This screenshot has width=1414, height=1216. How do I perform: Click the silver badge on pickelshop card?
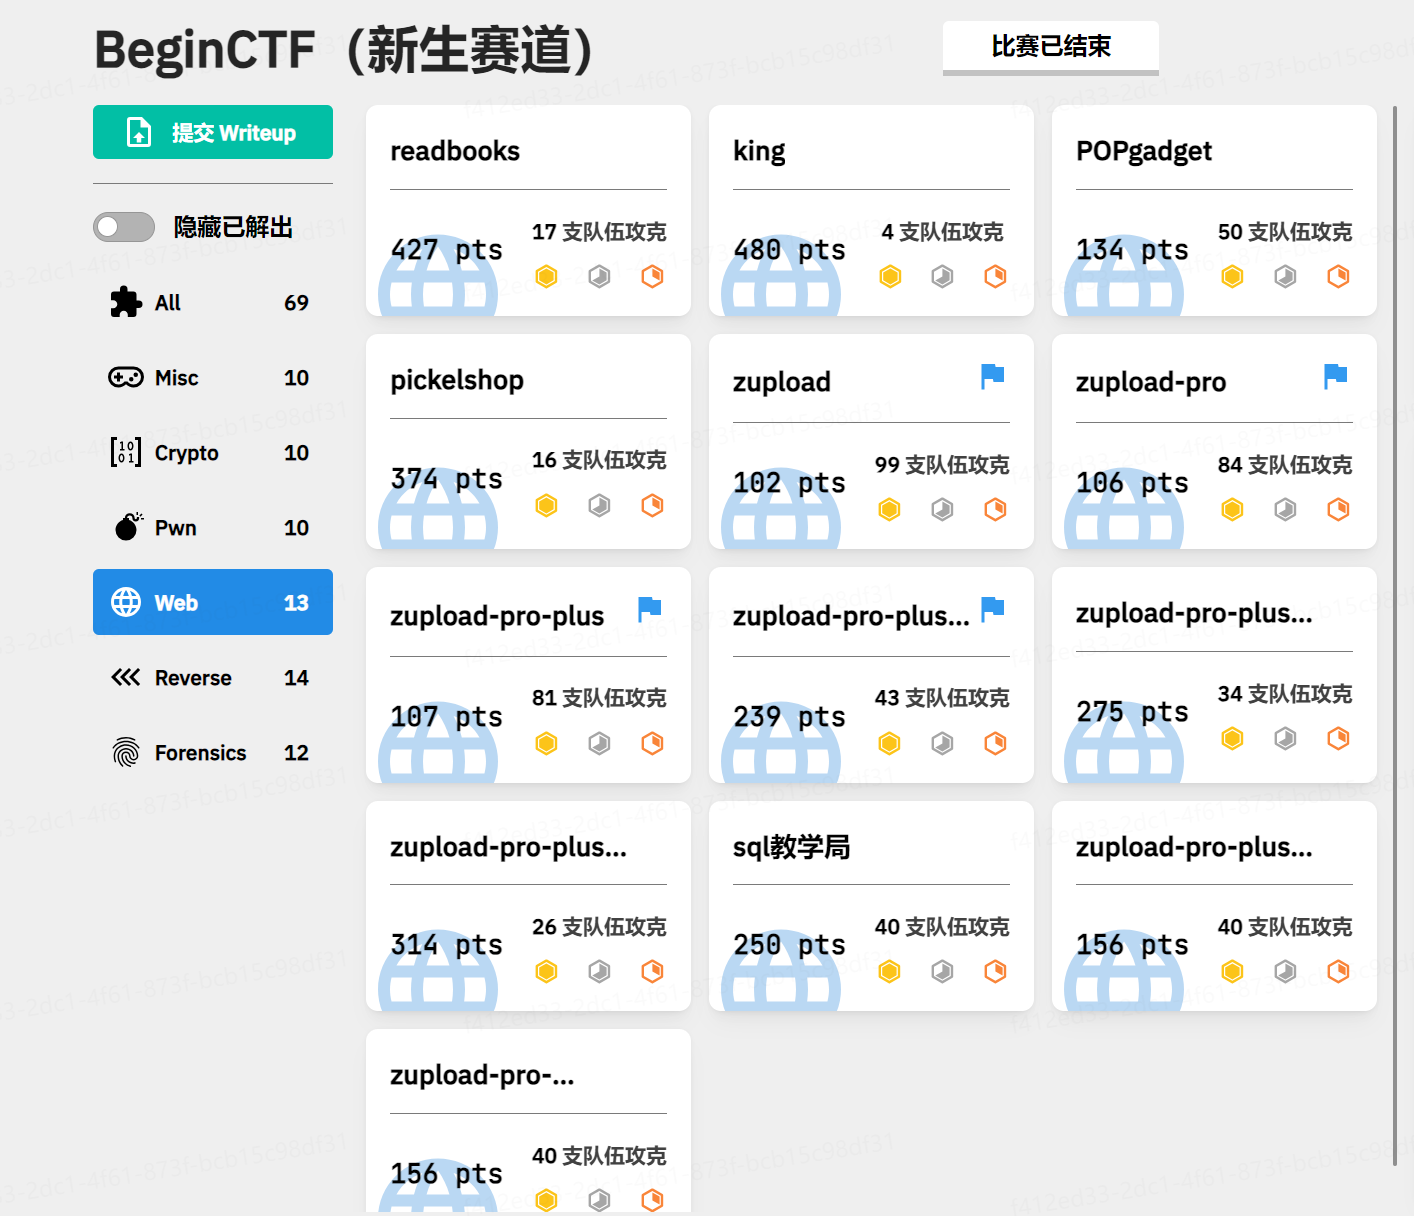(599, 505)
